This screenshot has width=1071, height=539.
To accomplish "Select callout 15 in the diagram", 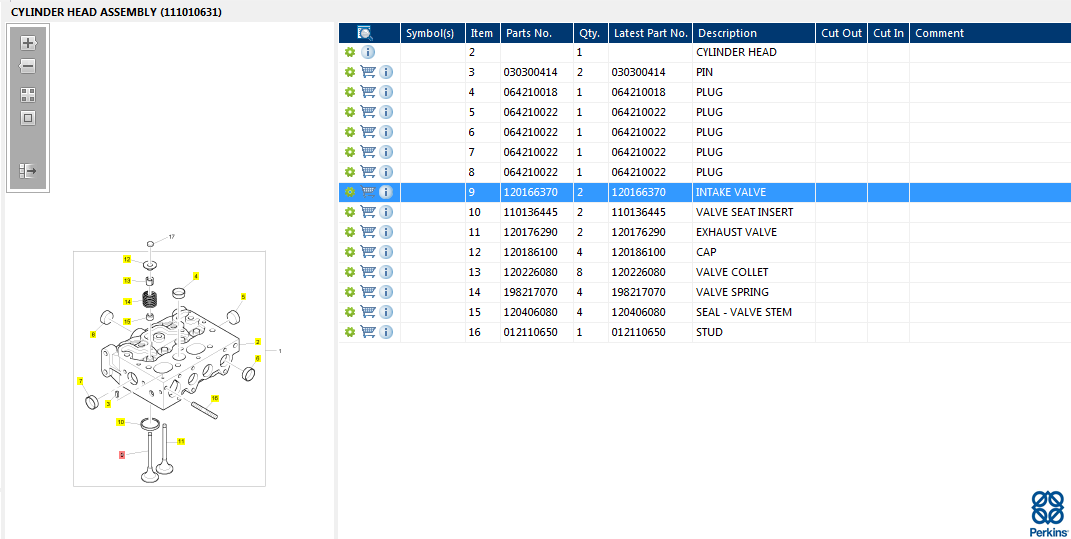I will (127, 321).
